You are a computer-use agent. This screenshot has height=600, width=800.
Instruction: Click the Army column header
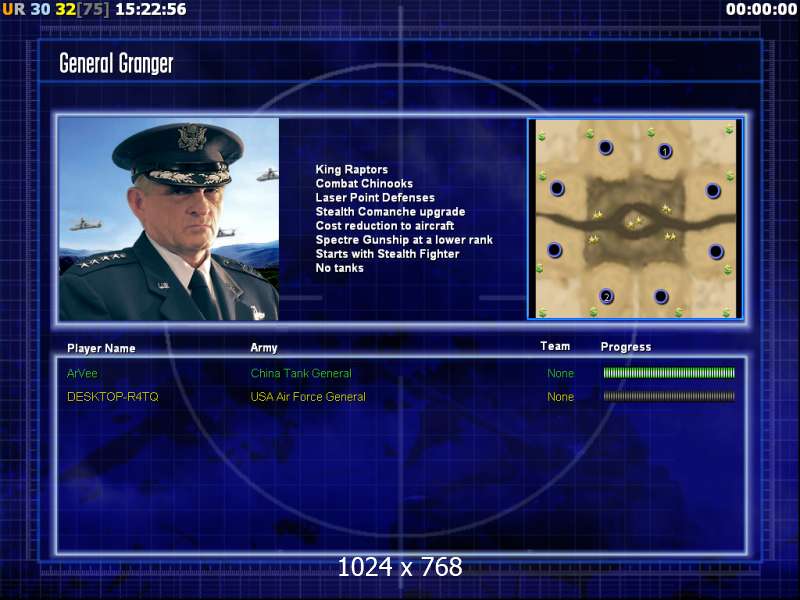(x=264, y=348)
